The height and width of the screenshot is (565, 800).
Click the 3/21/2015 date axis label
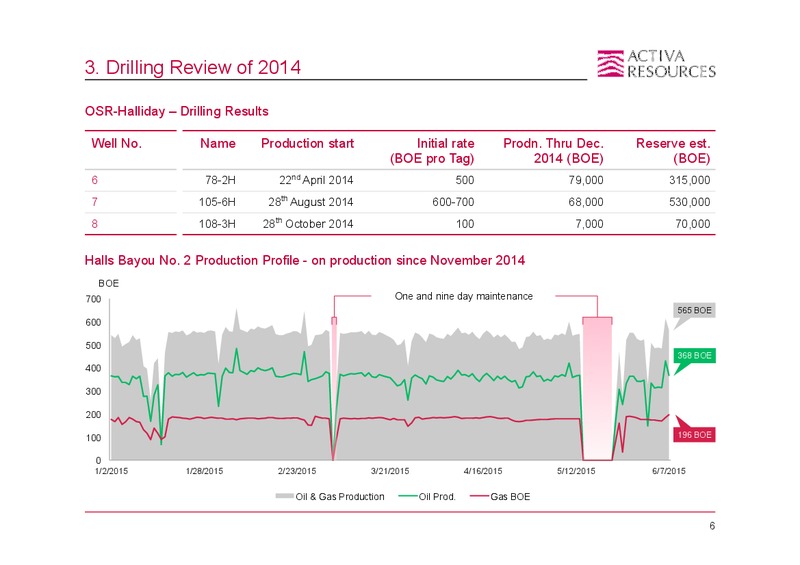(x=390, y=471)
